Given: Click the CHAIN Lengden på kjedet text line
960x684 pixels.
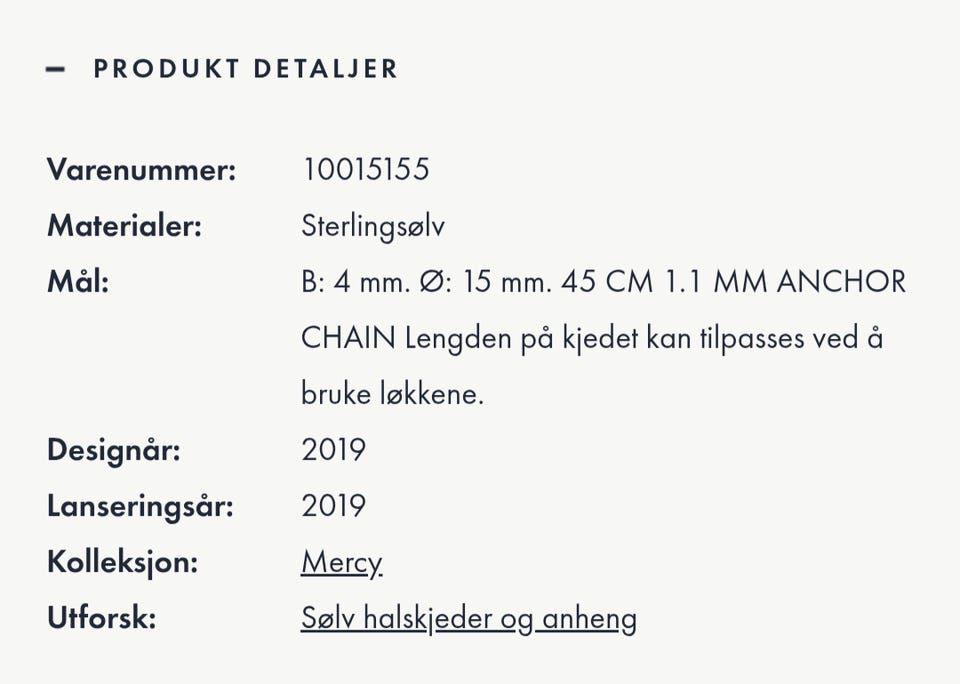Looking at the screenshot, I should [592, 338].
